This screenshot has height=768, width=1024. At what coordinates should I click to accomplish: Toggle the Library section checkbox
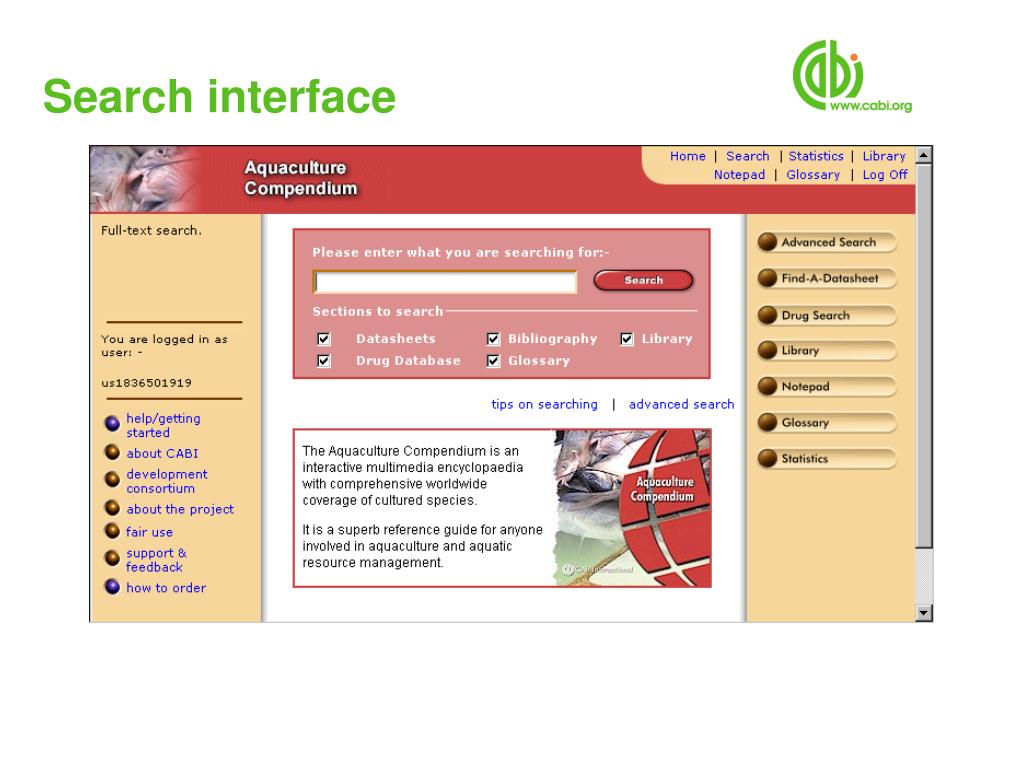(x=627, y=339)
